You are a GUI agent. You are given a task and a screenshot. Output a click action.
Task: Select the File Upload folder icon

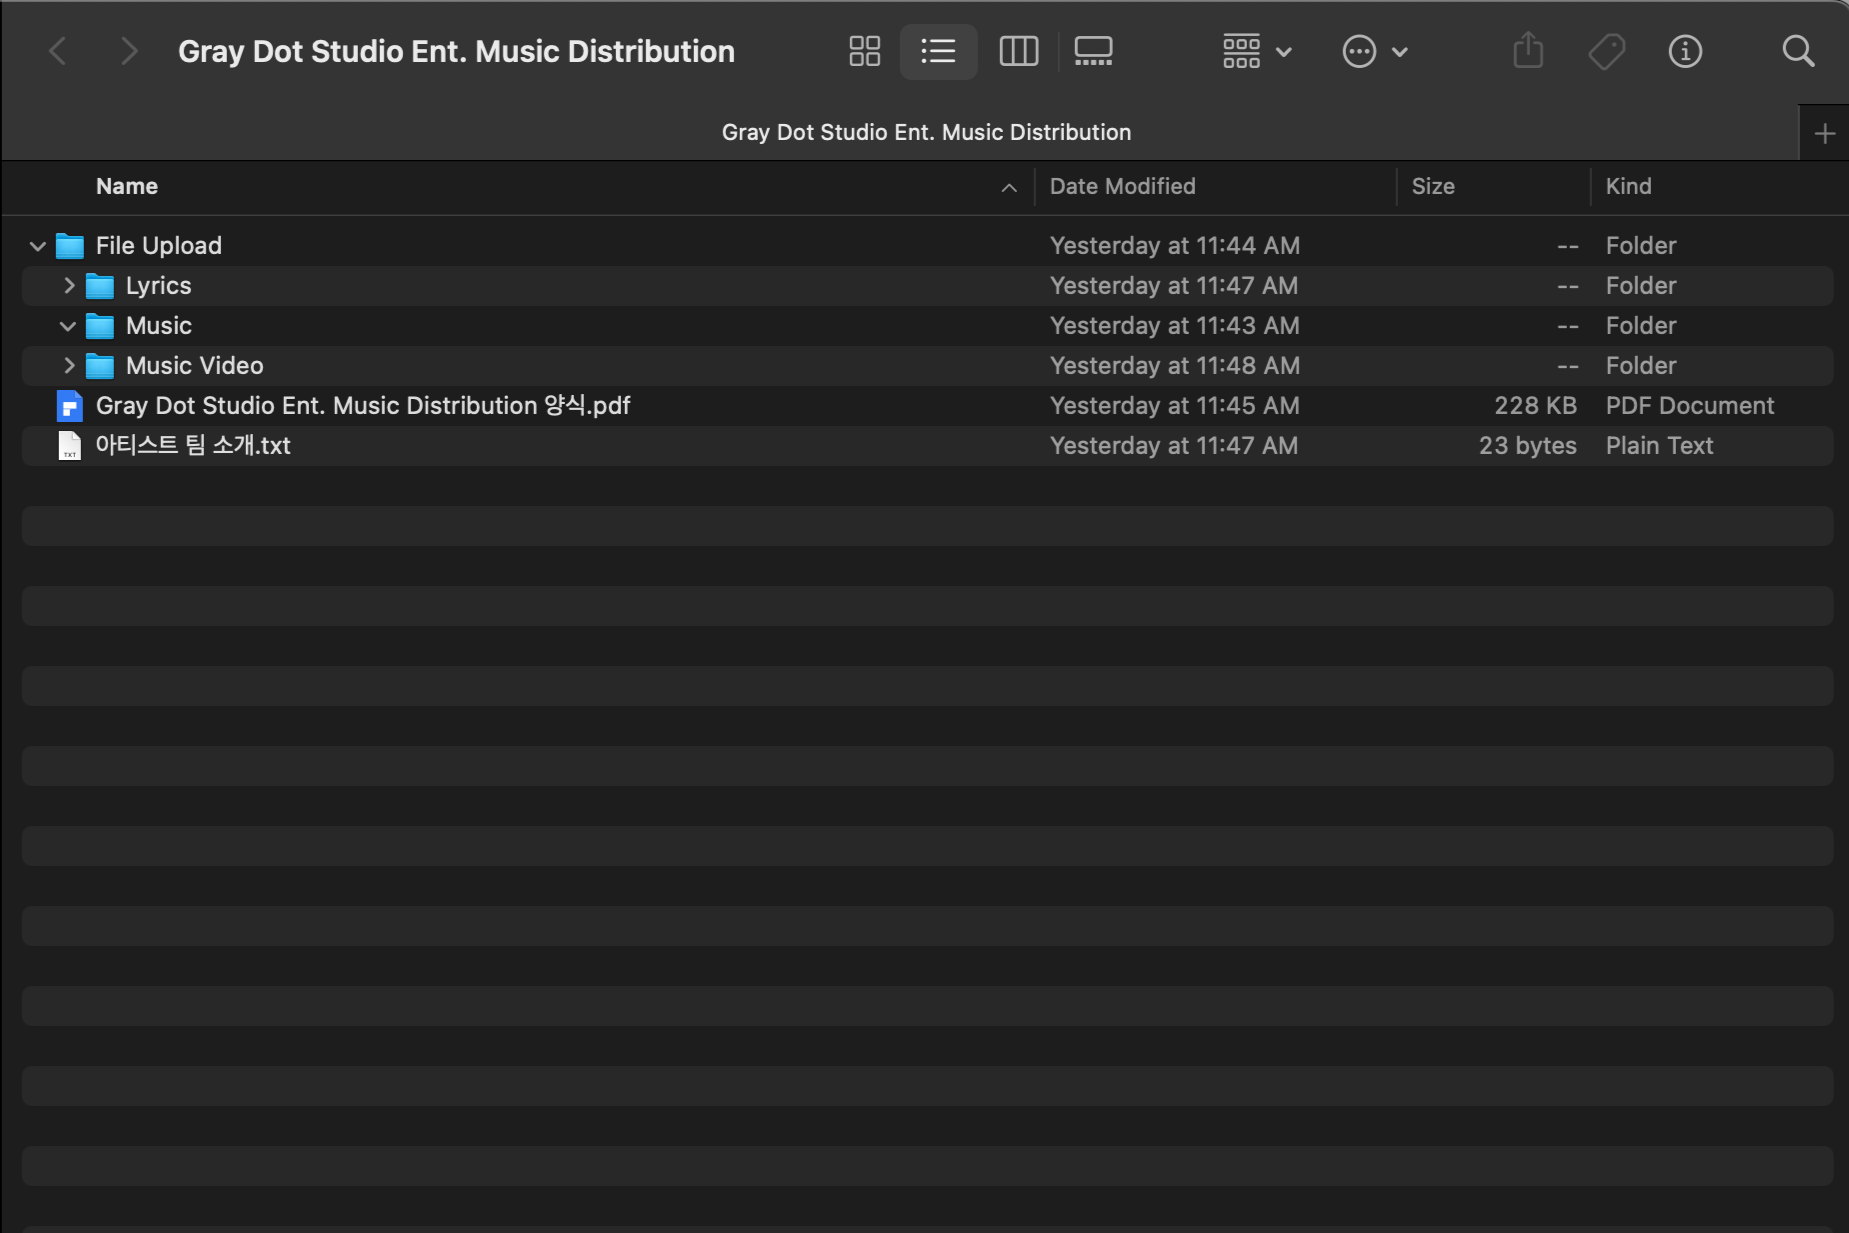(x=69, y=246)
